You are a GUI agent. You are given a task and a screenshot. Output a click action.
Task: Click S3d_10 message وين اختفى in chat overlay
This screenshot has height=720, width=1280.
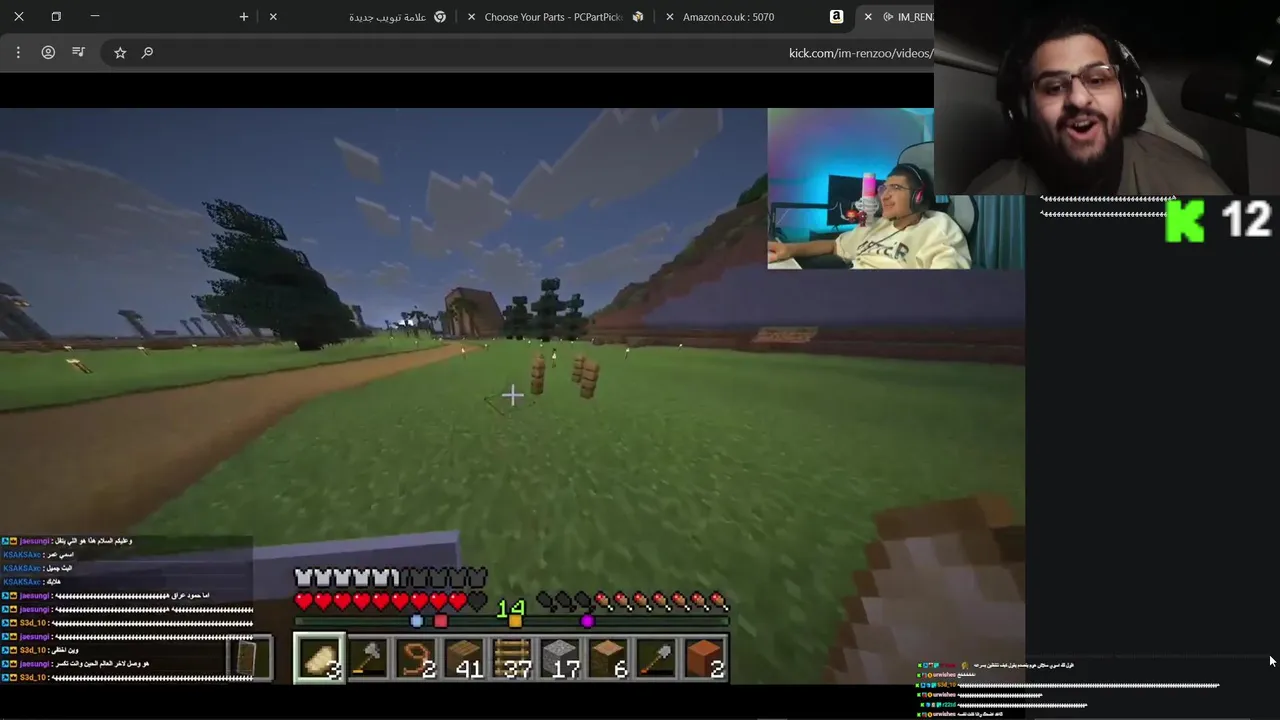point(40,650)
